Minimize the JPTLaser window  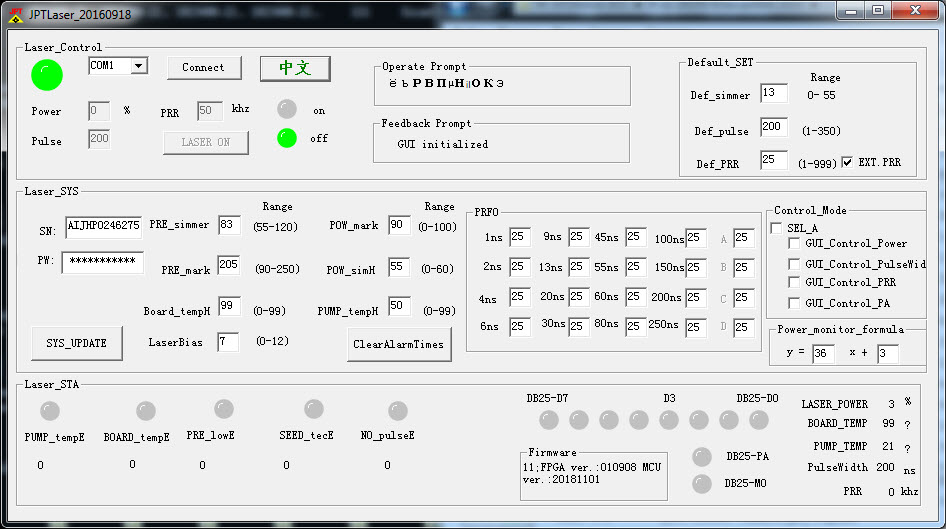[851, 10]
